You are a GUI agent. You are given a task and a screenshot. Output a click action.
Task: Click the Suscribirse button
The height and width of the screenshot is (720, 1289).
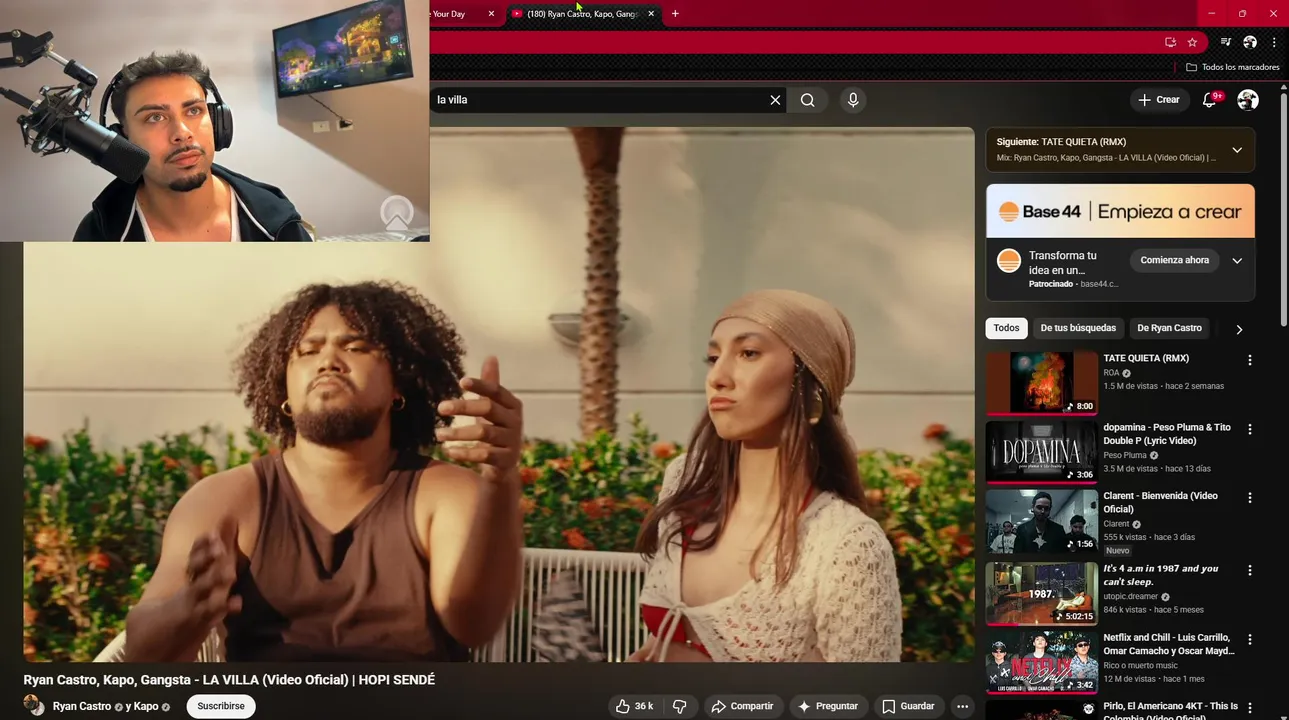click(221, 706)
